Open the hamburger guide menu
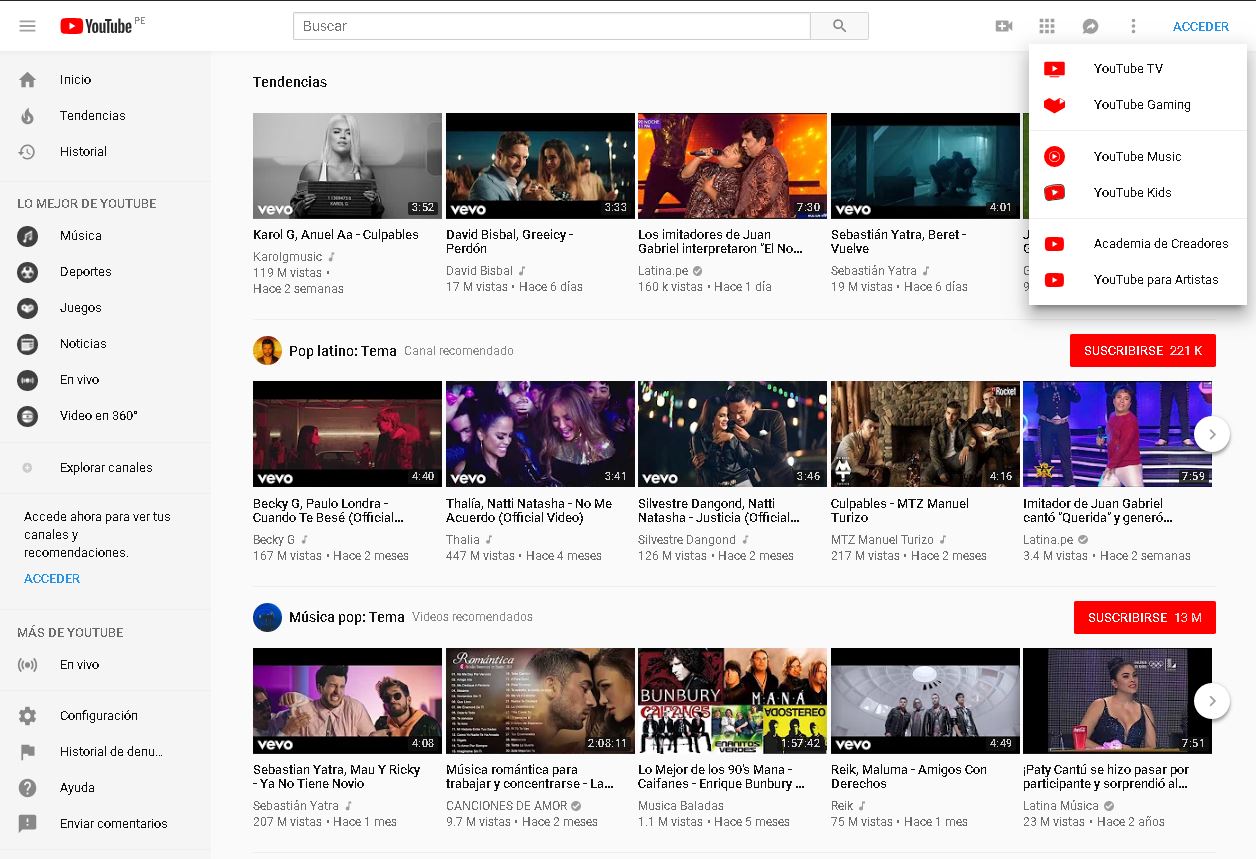1256x859 pixels. point(27,26)
